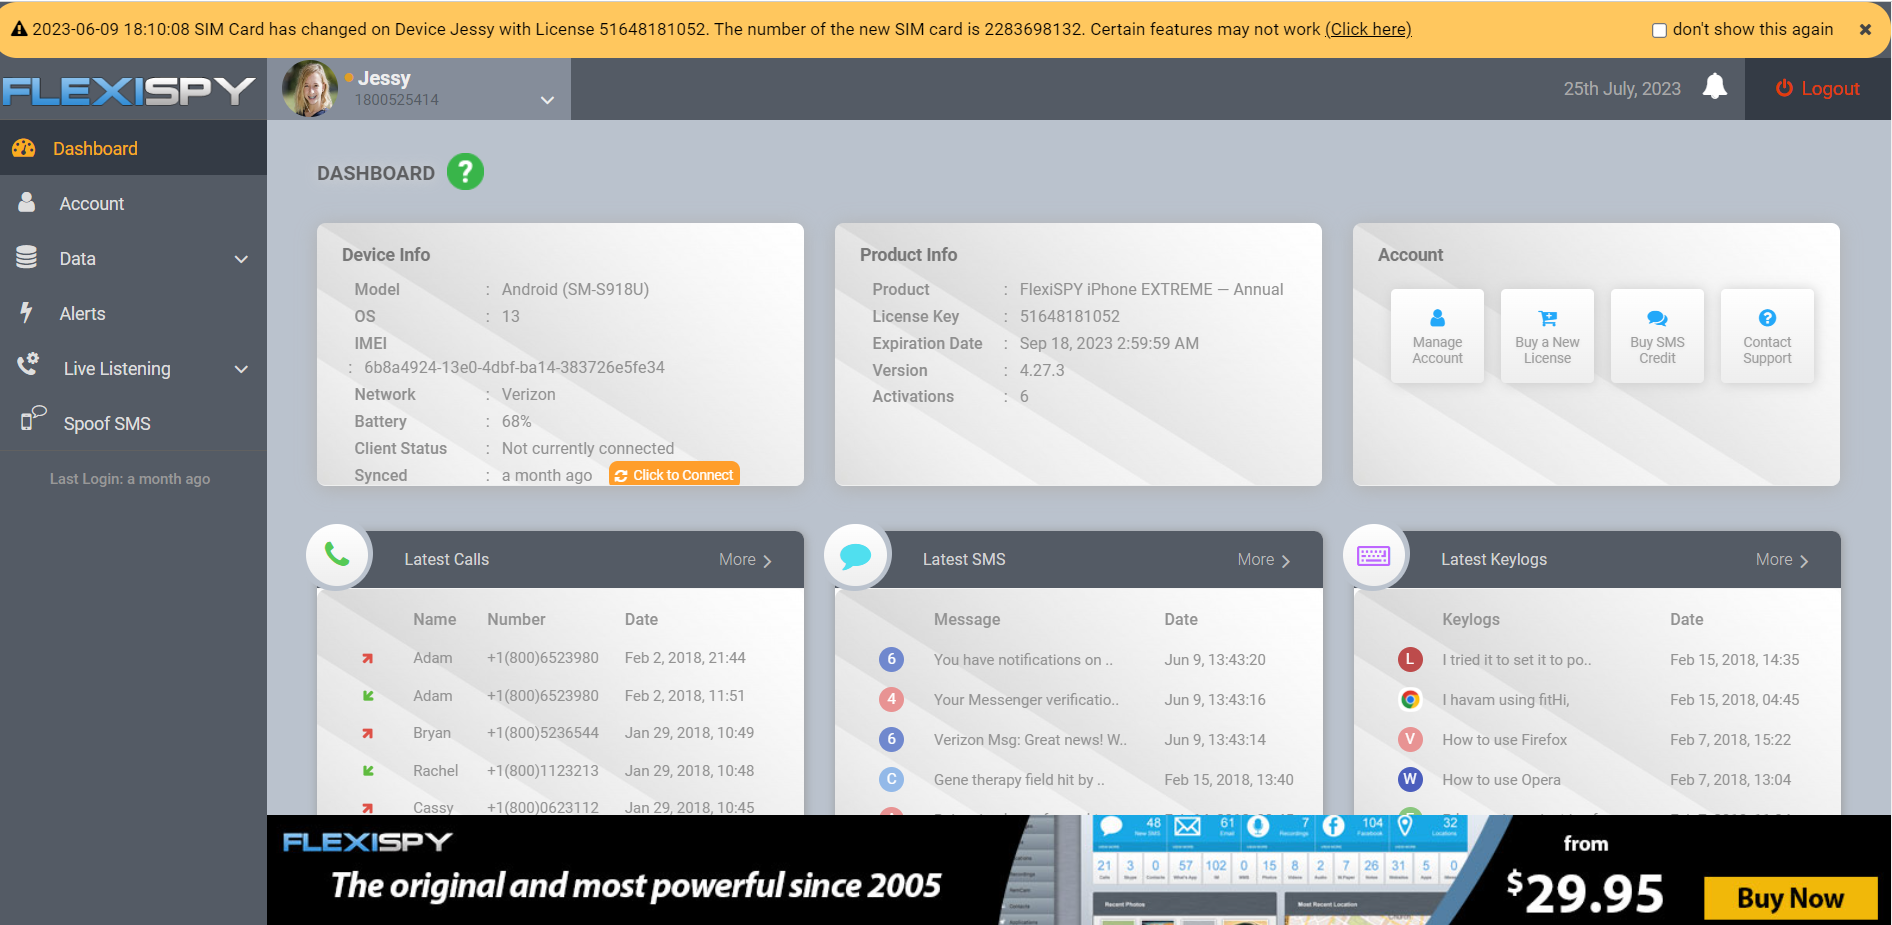The height and width of the screenshot is (925, 1892).
Task: Expand the Jessy device dropdown
Action: tap(547, 100)
